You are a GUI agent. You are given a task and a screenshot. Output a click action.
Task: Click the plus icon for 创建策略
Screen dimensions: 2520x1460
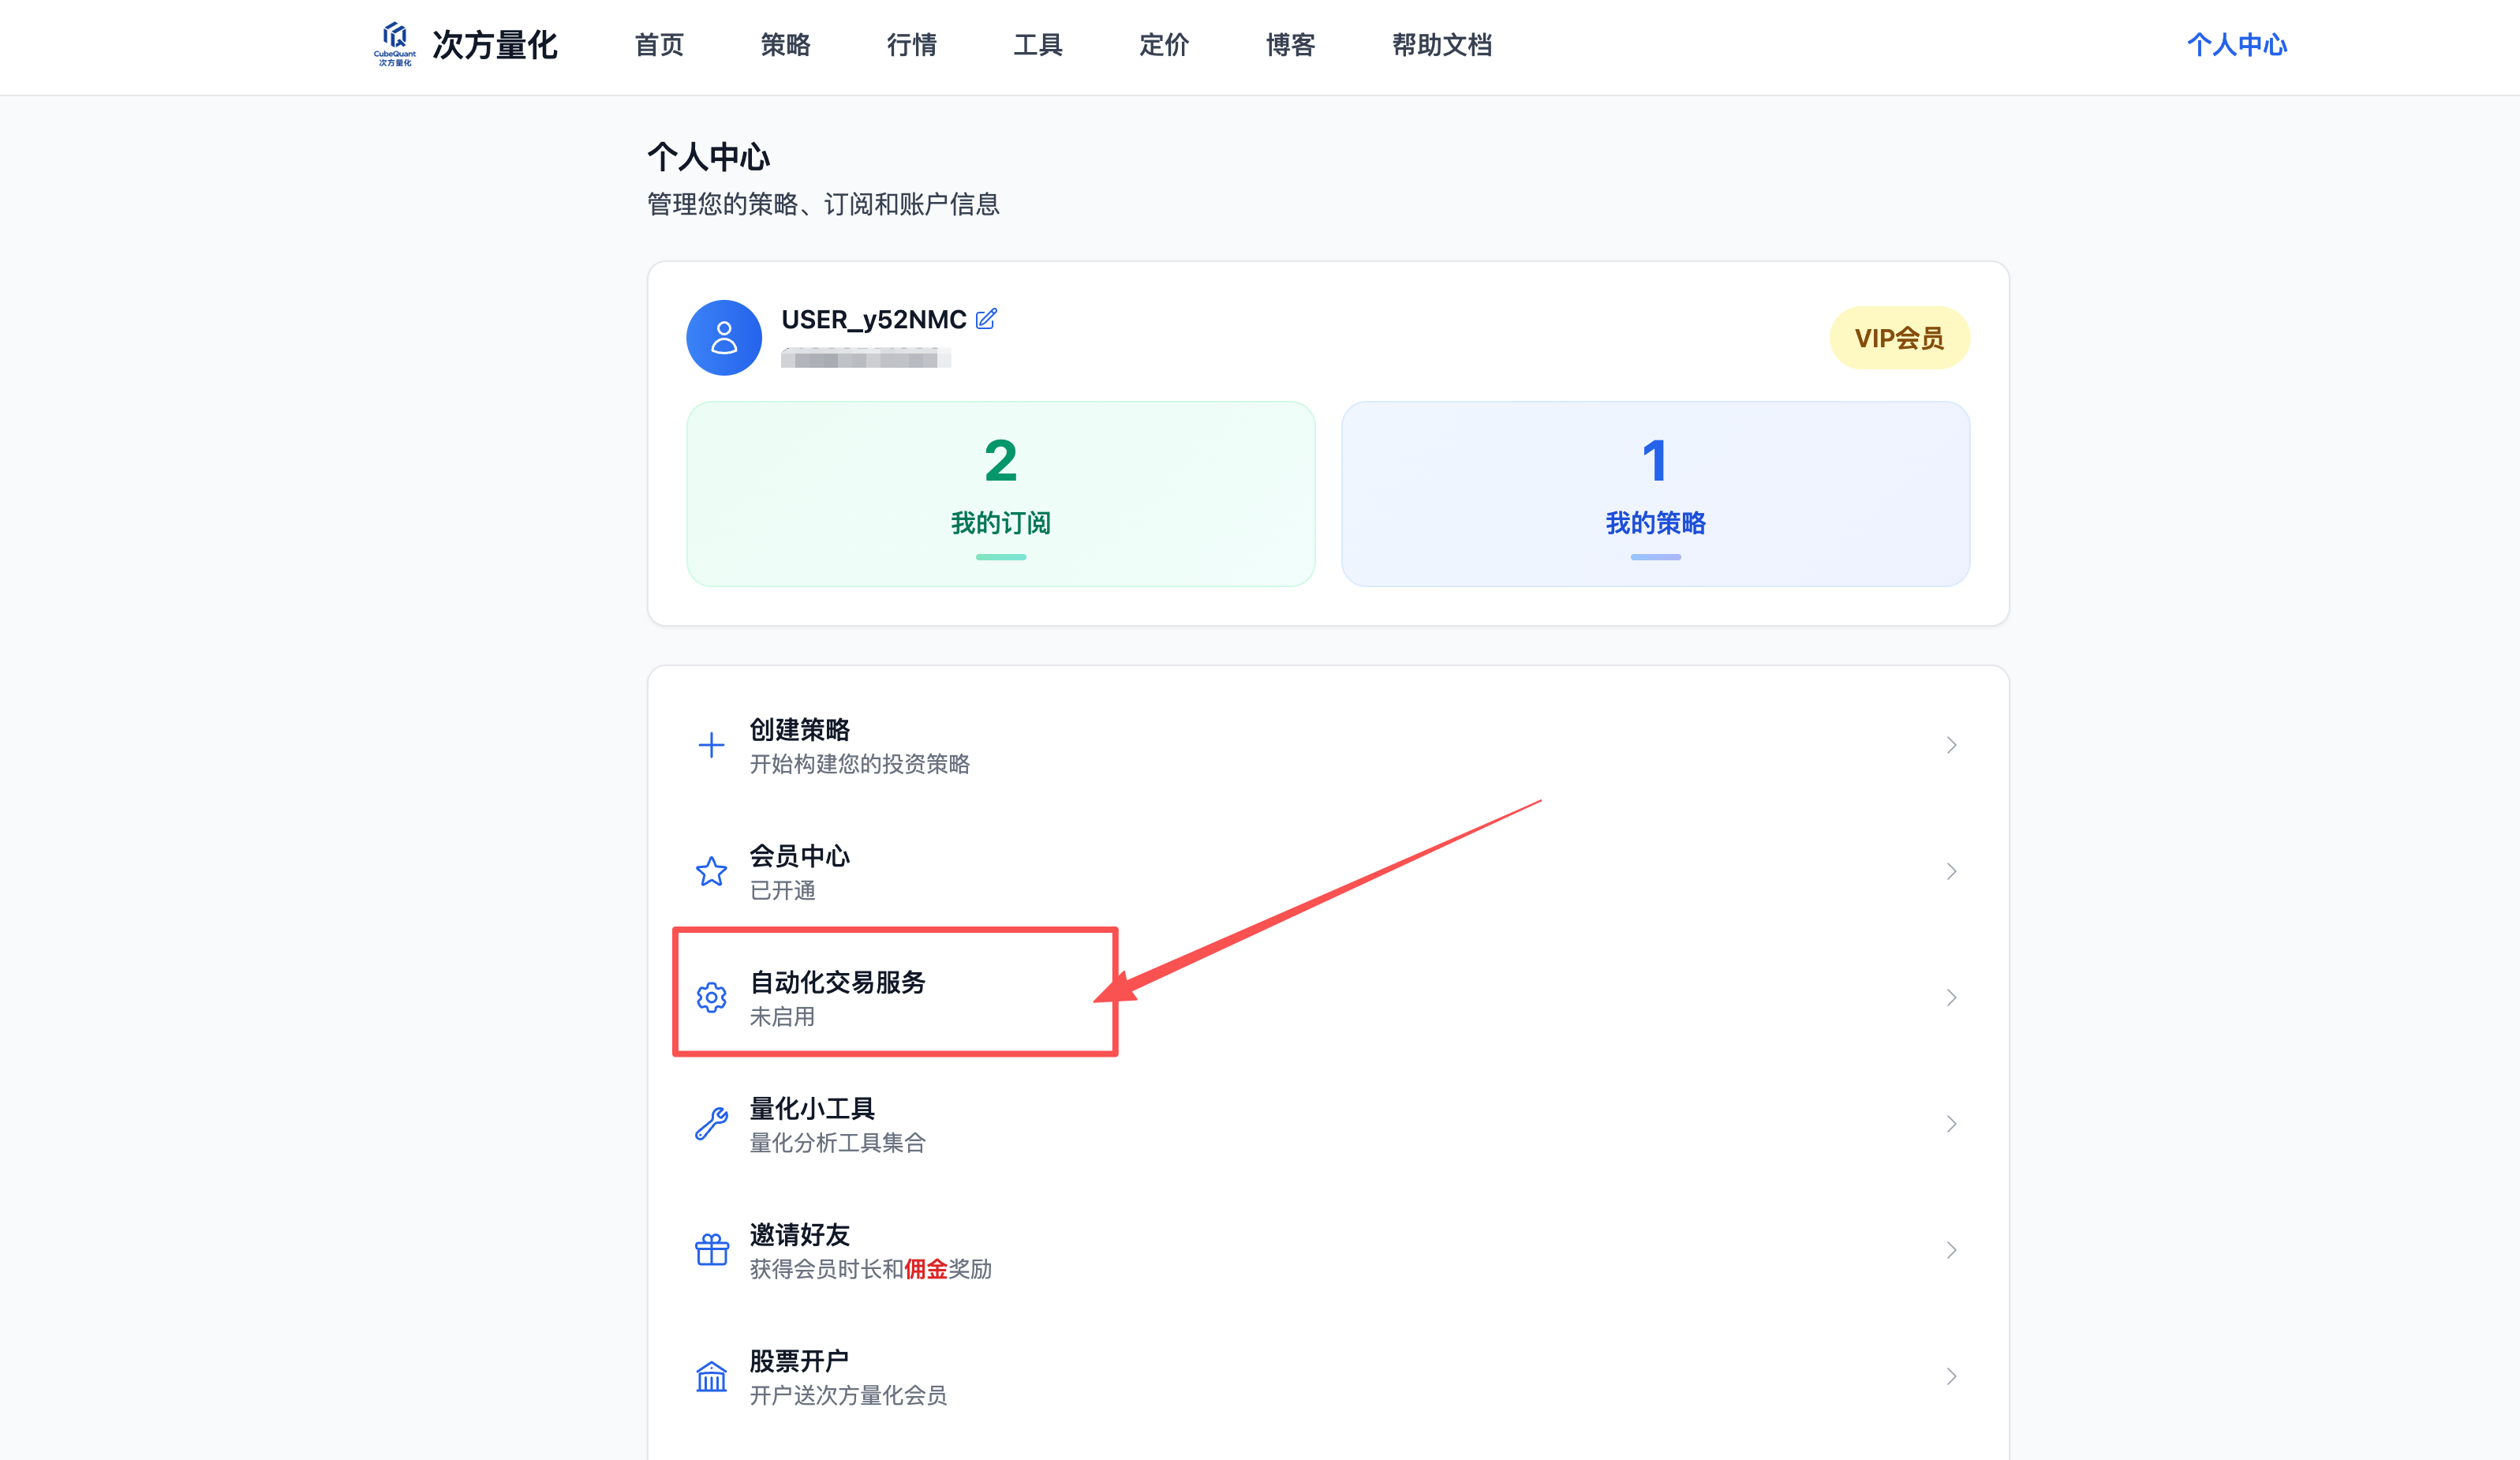coord(711,745)
